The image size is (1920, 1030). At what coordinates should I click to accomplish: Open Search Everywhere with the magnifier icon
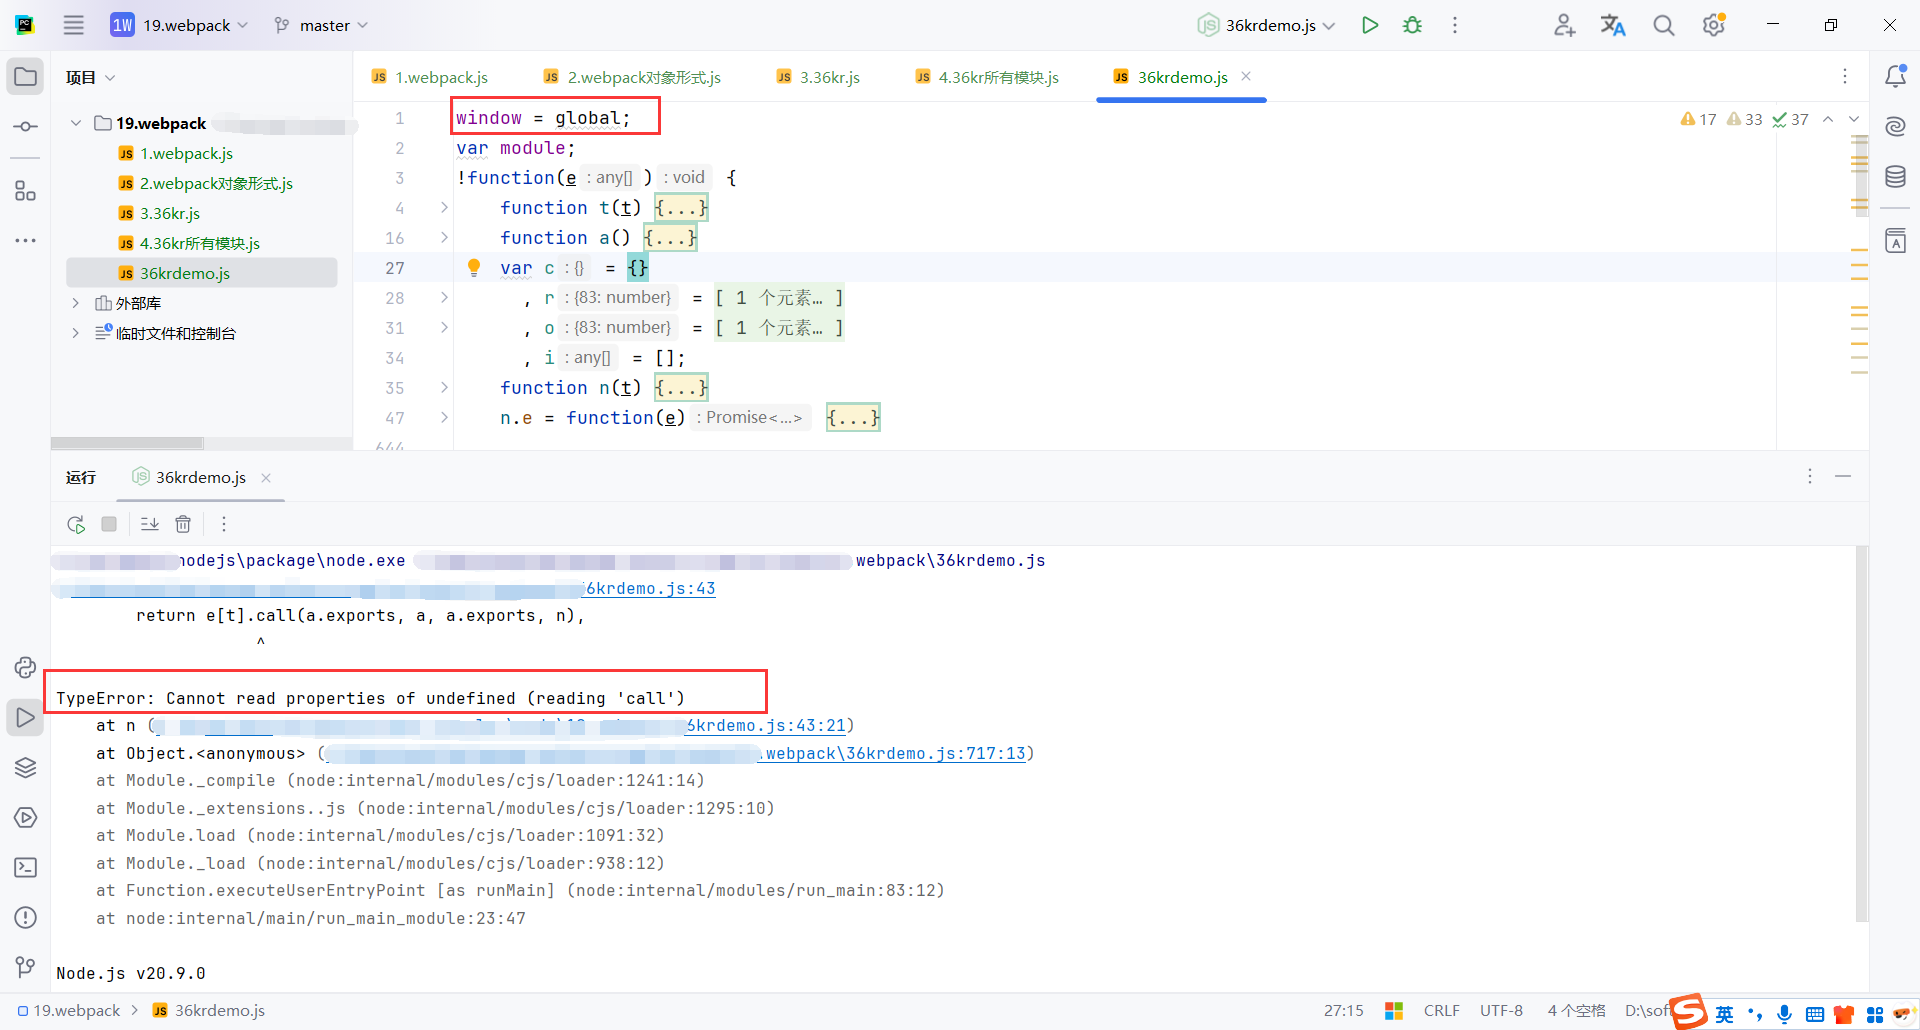pos(1663,25)
